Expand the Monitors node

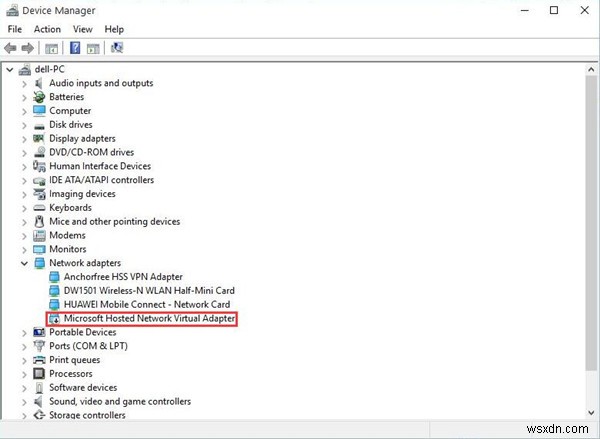tap(24, 250)
